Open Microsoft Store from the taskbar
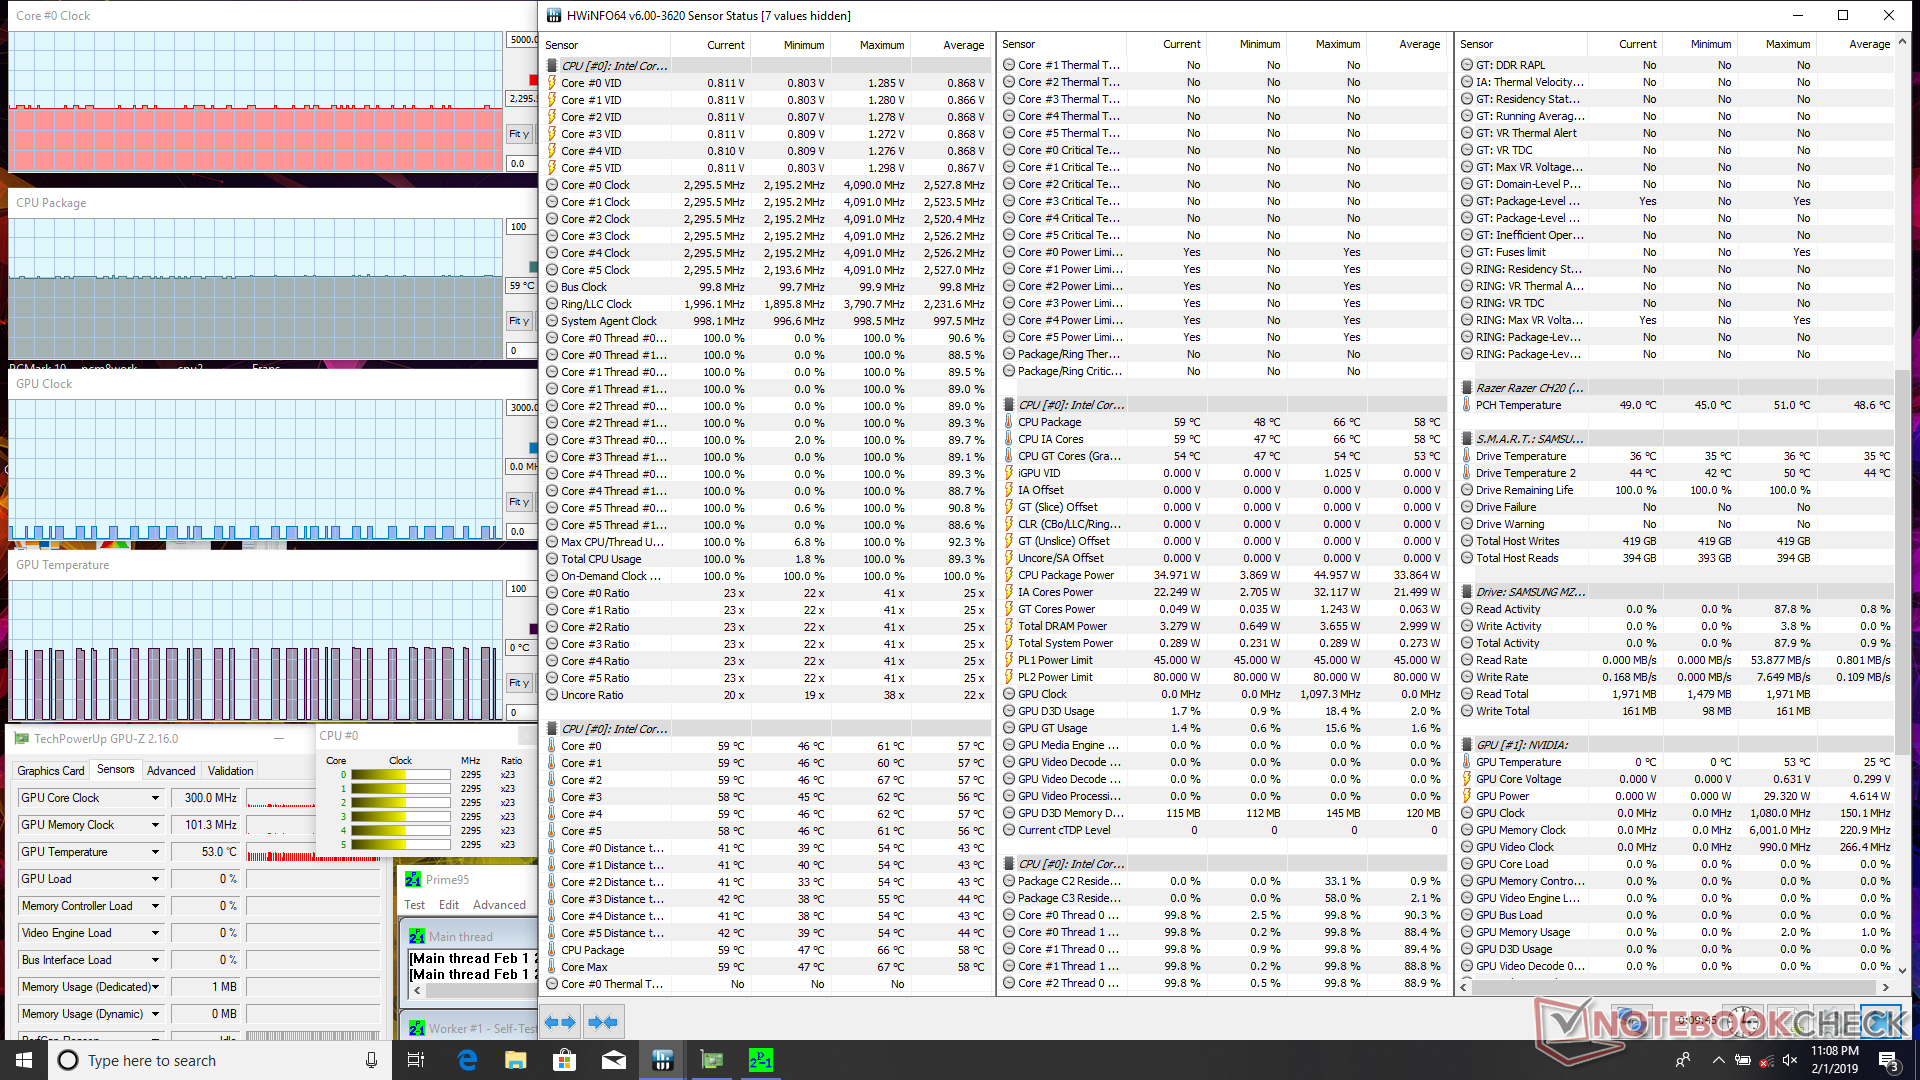Screen dimensions: 1920x1080 click(564, 1060)
